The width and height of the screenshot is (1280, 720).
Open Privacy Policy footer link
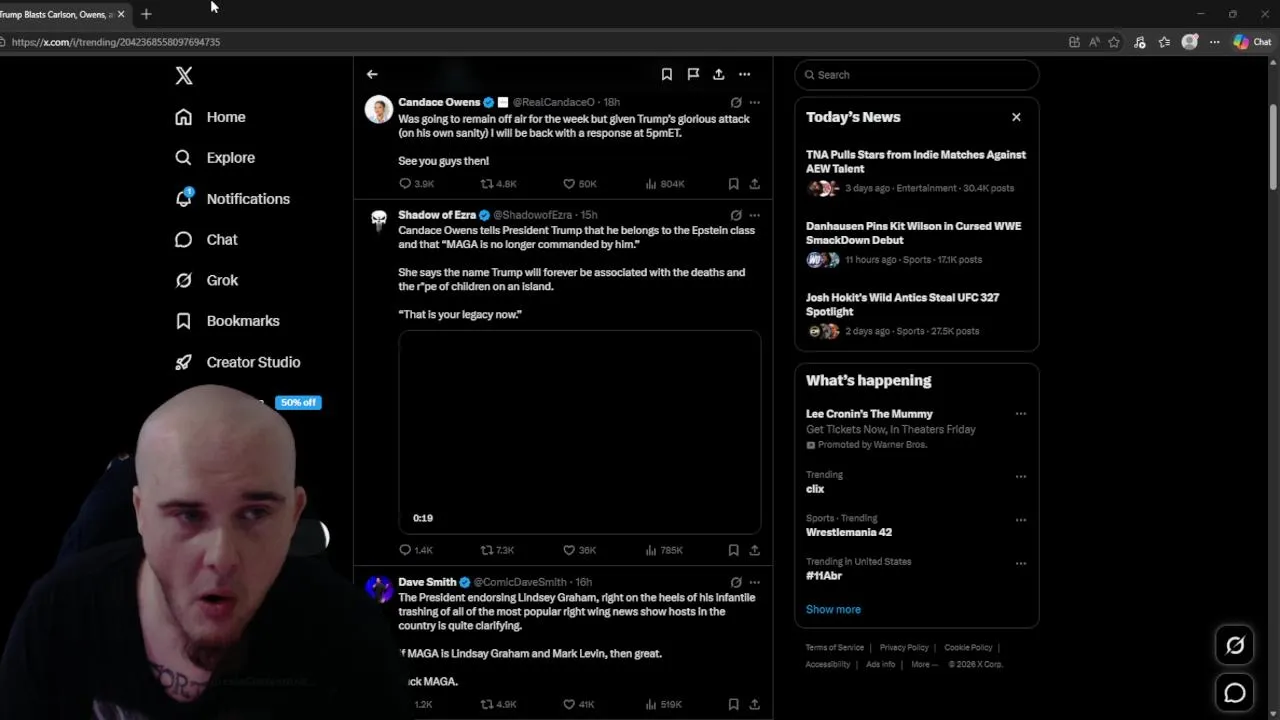(x=904, y=648)
